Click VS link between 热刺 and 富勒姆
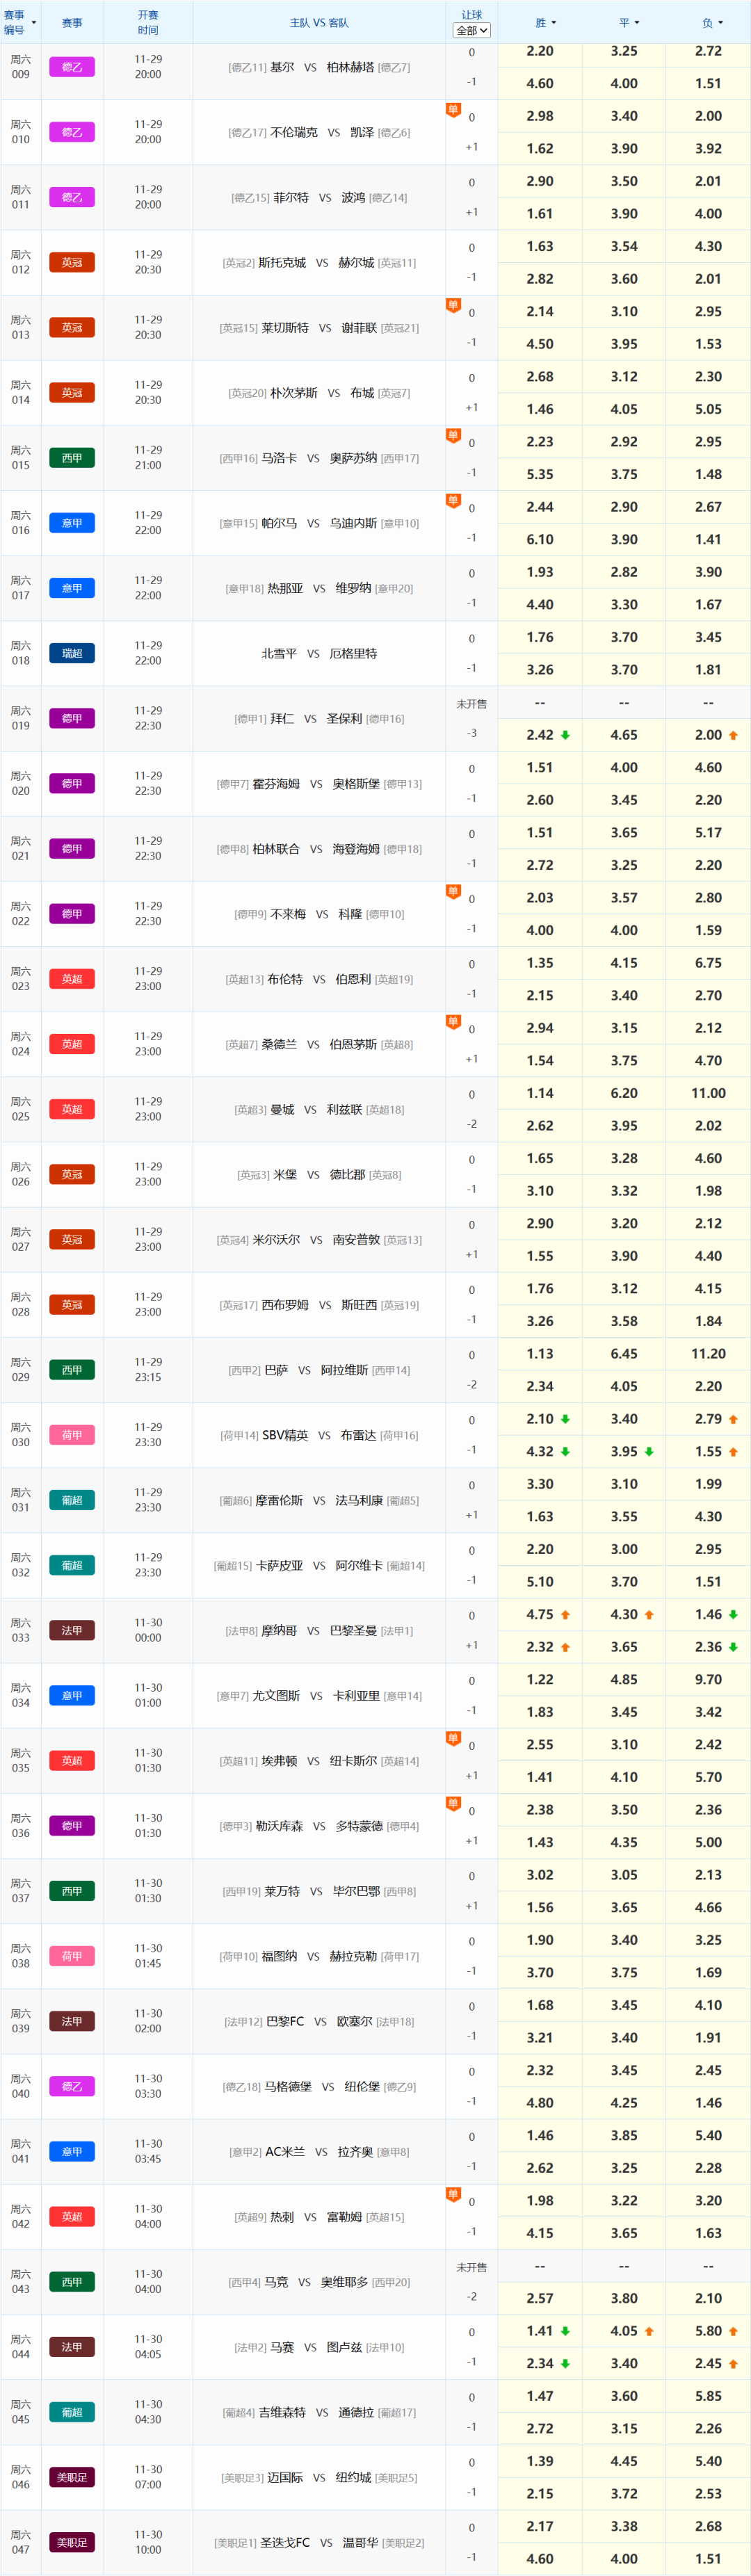Screen dimensions: 751x2576 tap(310, 2216)
